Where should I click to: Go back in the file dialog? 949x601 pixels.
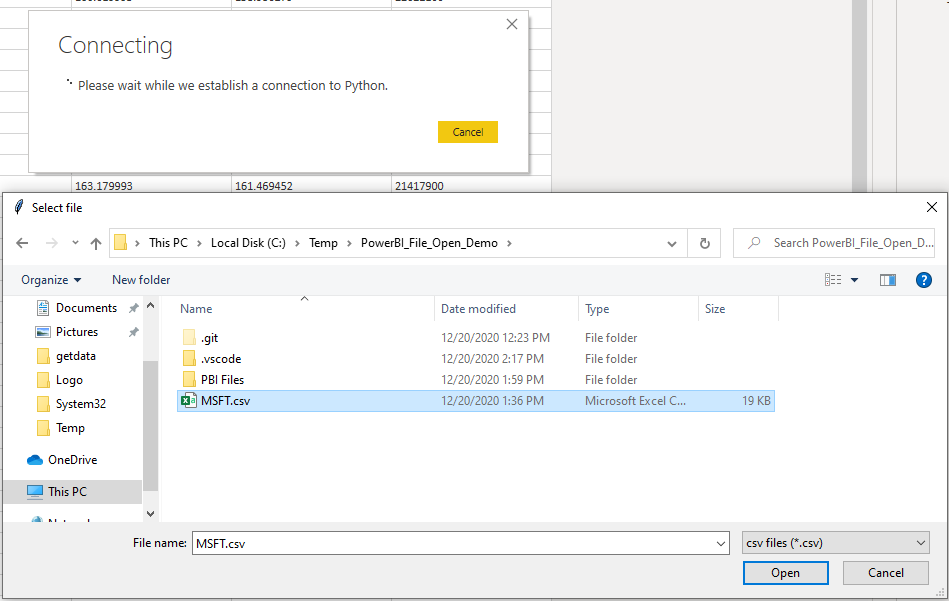click(x=22, y=243)
